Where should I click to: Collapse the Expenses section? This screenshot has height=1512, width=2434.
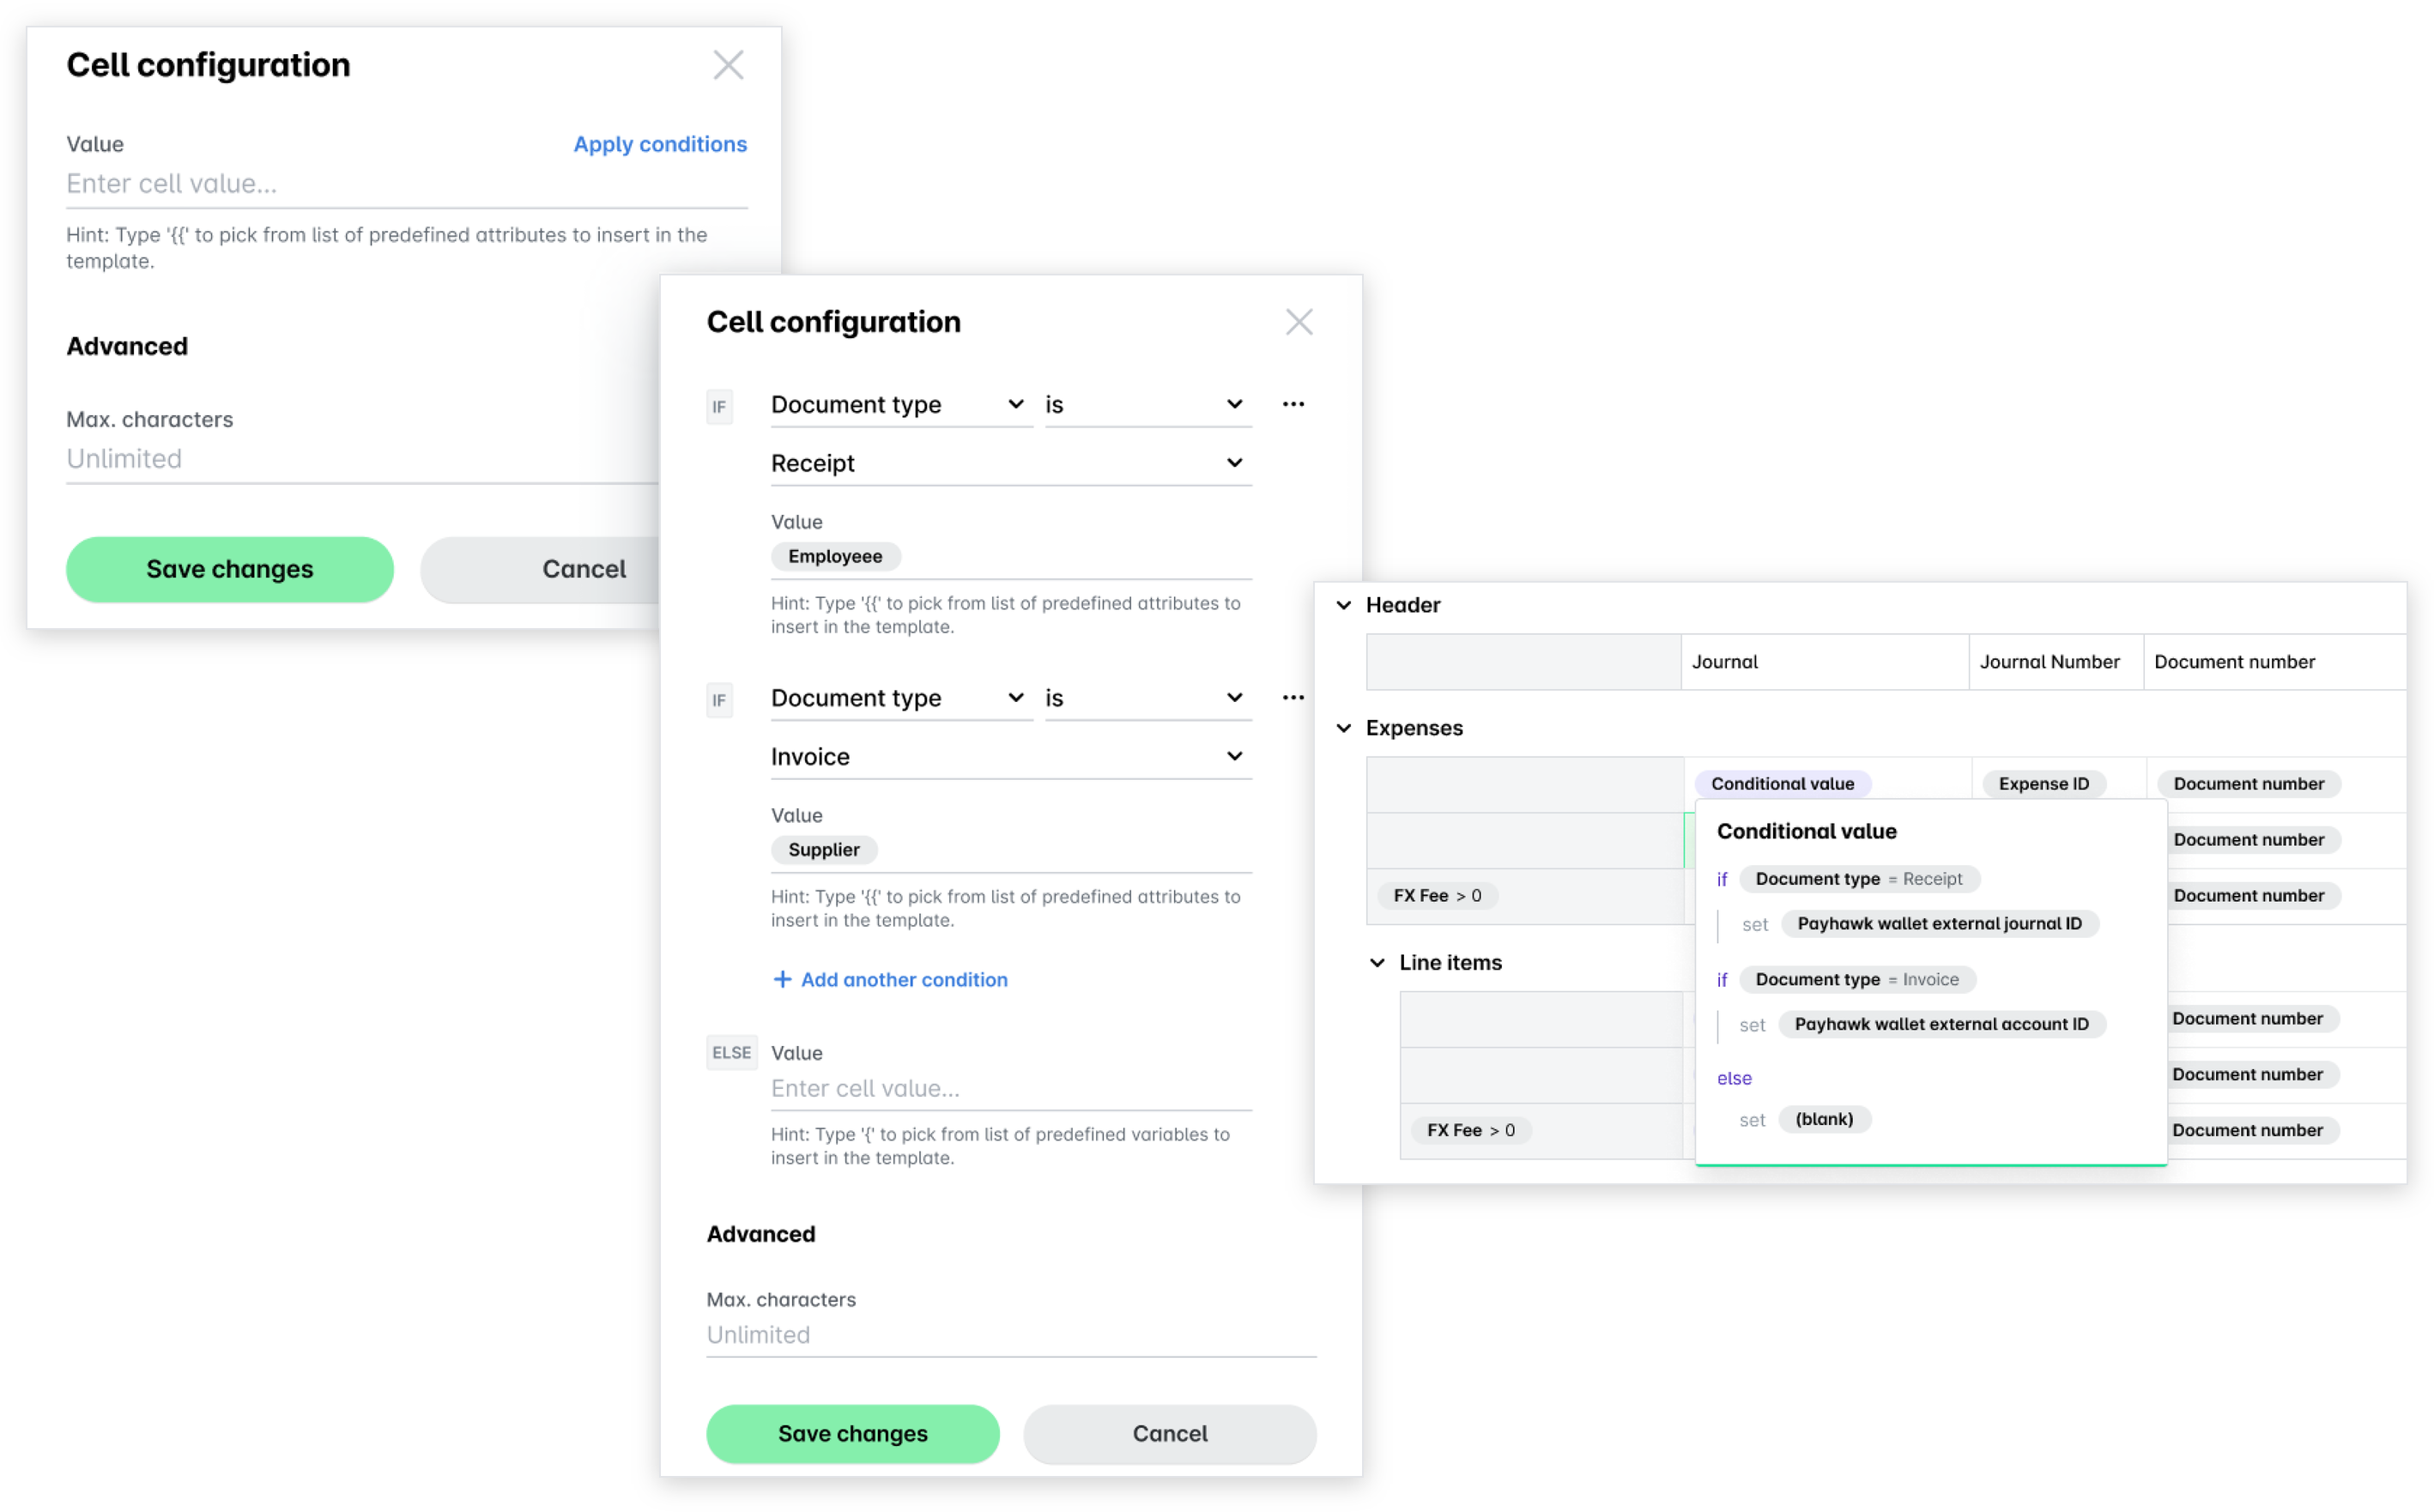[x=1343, y=728]
